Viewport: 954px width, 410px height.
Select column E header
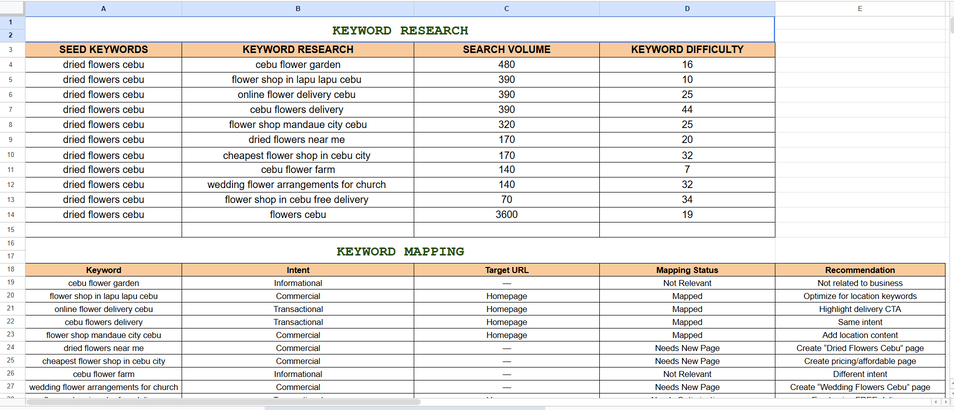pos(860,9)
